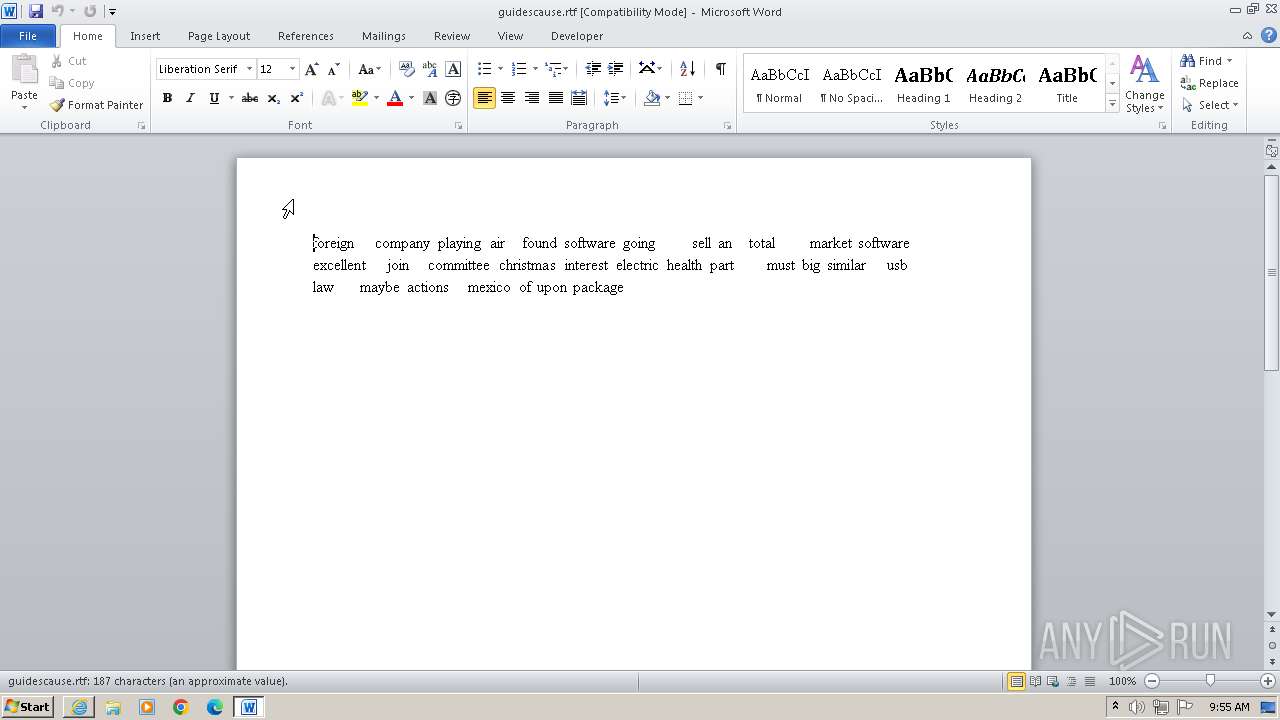Apply the Title style

tap(1067, 84)
